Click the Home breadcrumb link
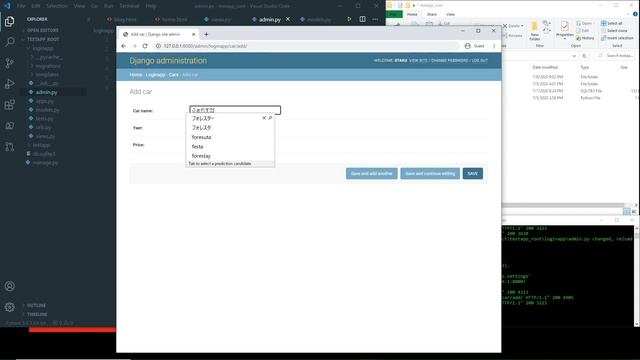 (136, 75)
